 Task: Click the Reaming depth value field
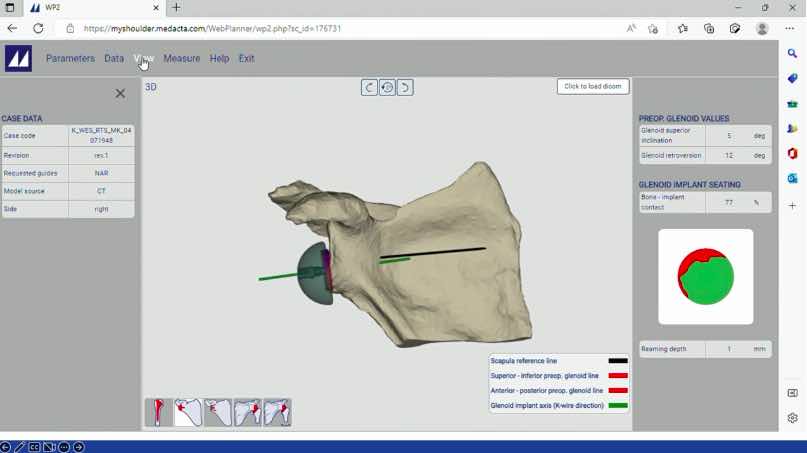point(729,349)
